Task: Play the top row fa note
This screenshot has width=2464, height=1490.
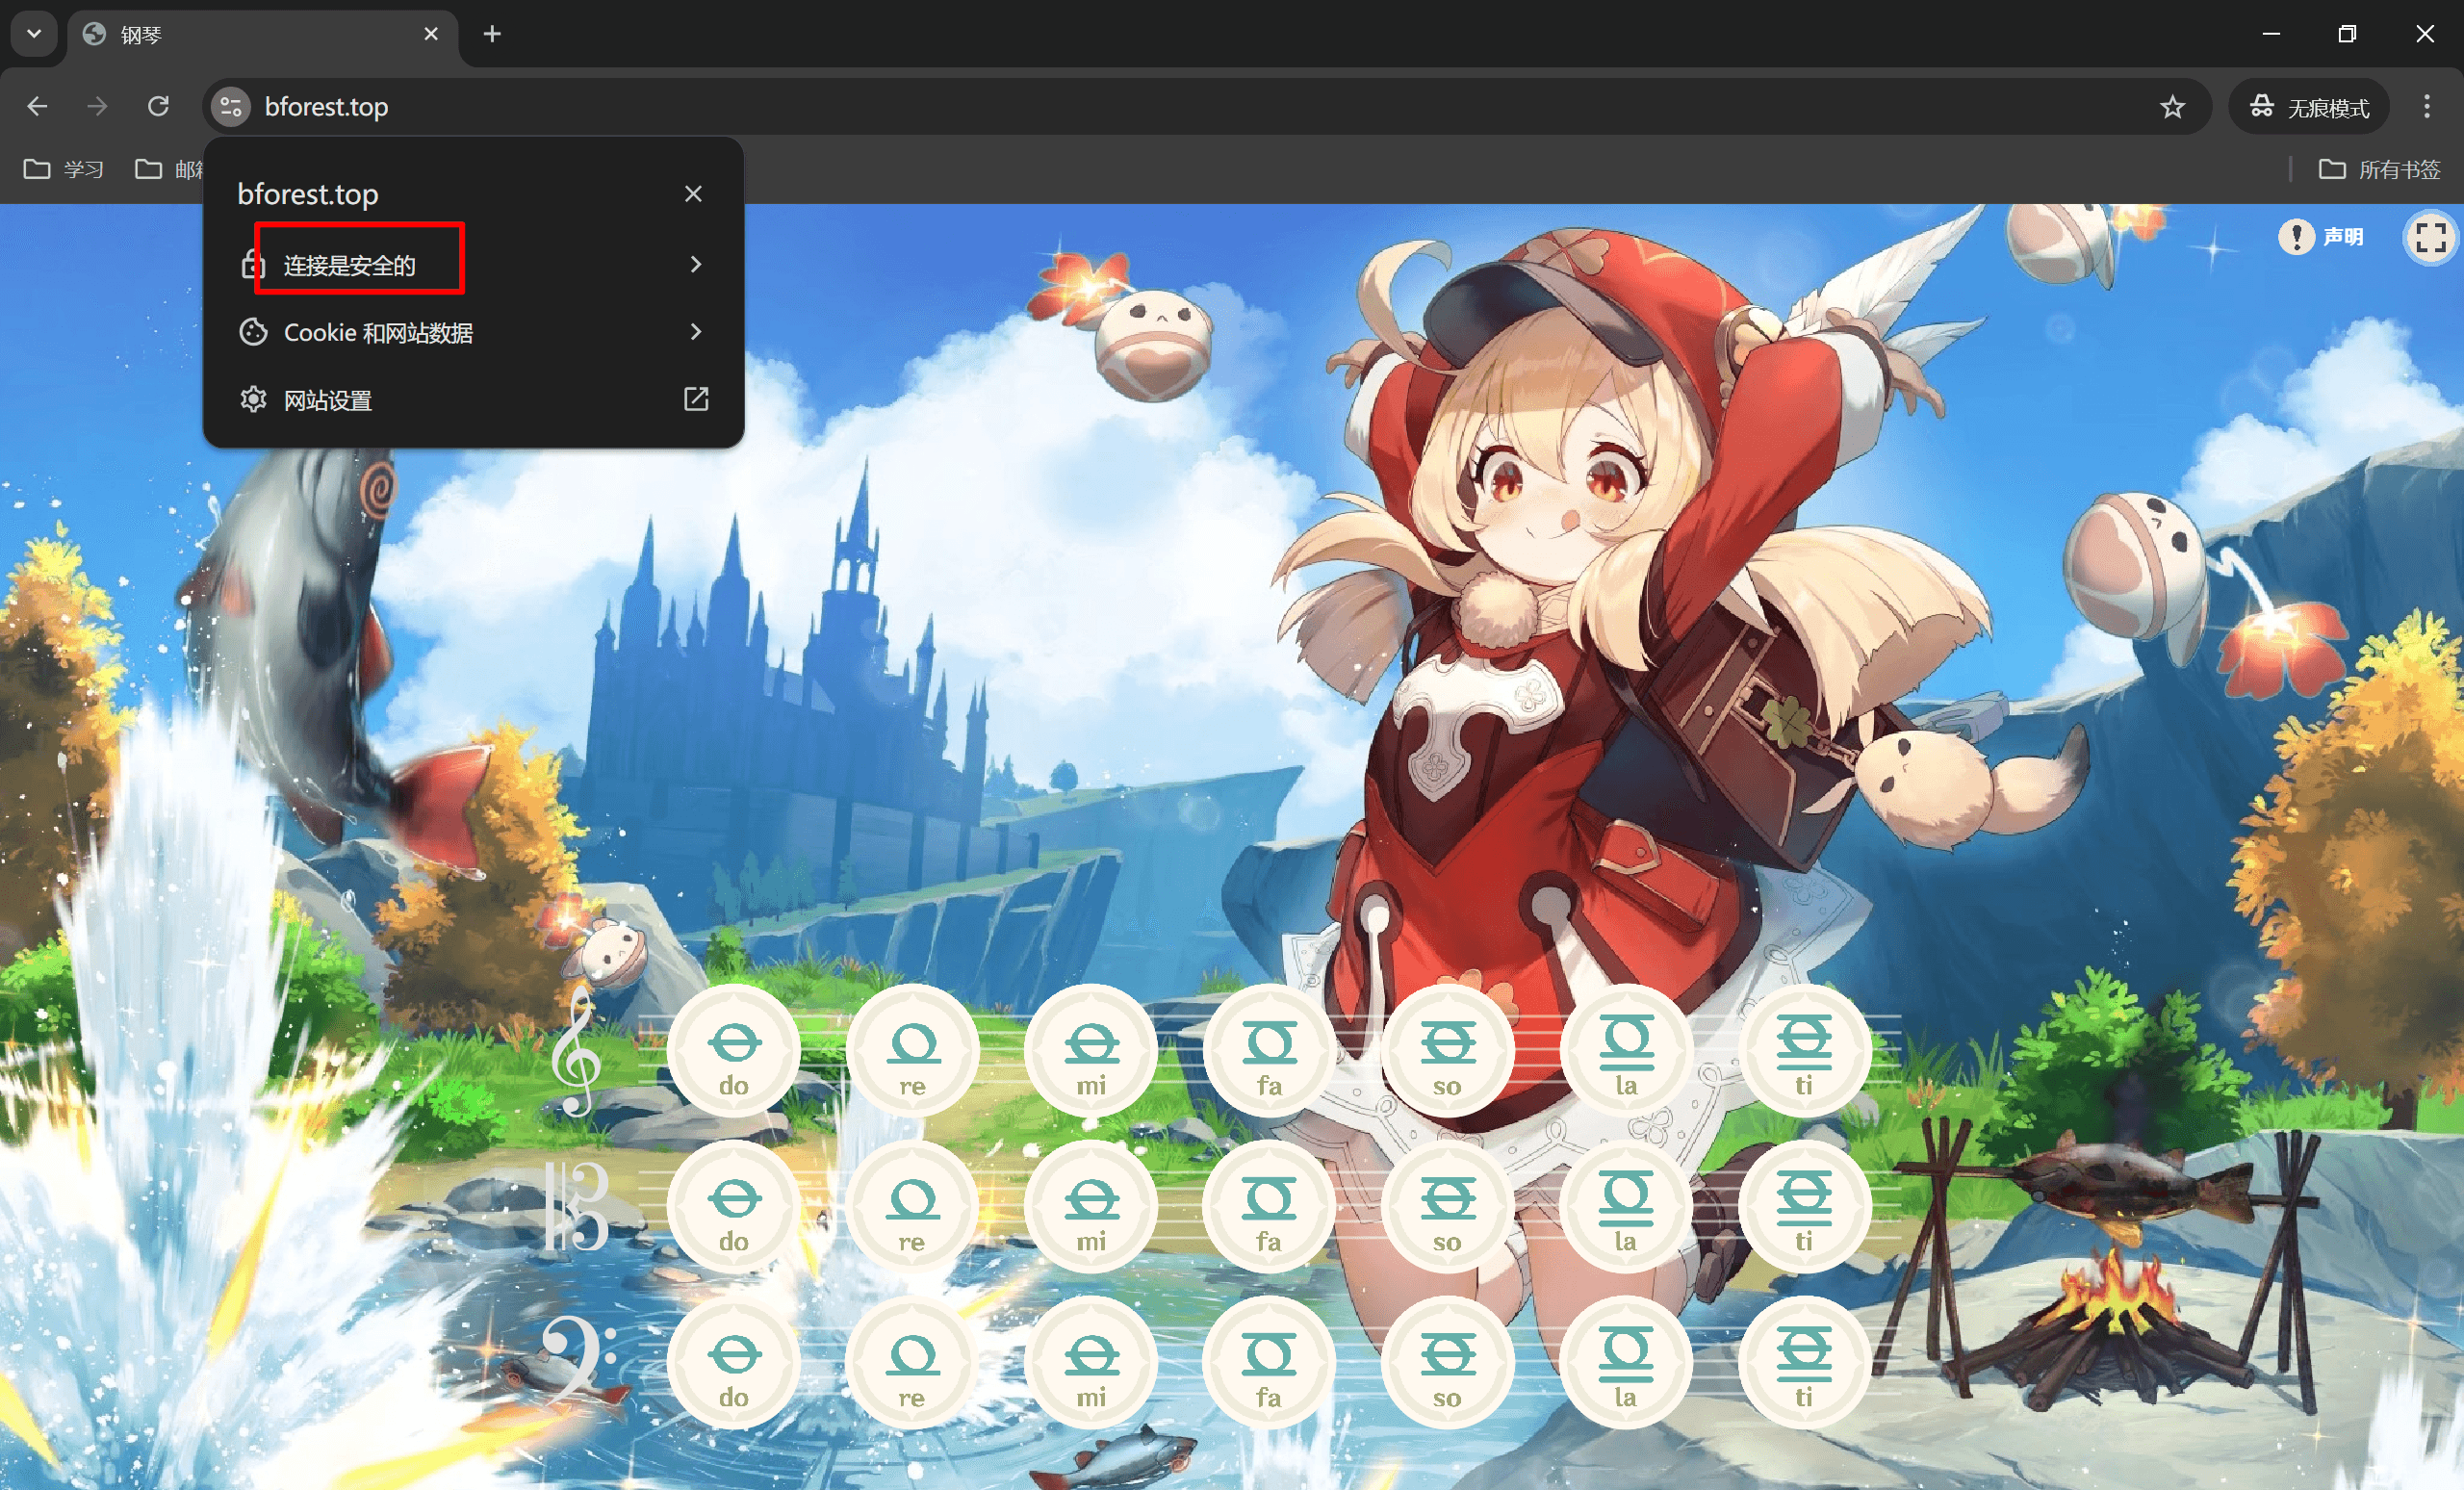Action: 1269,1050
